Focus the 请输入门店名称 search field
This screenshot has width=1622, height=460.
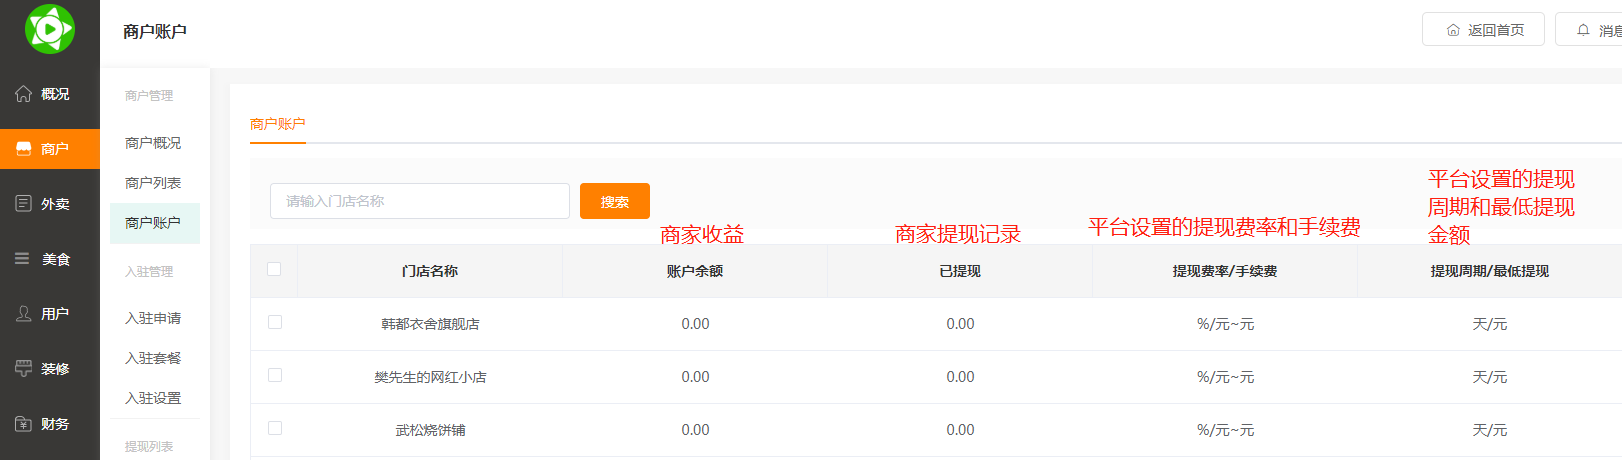coord(420,201)
